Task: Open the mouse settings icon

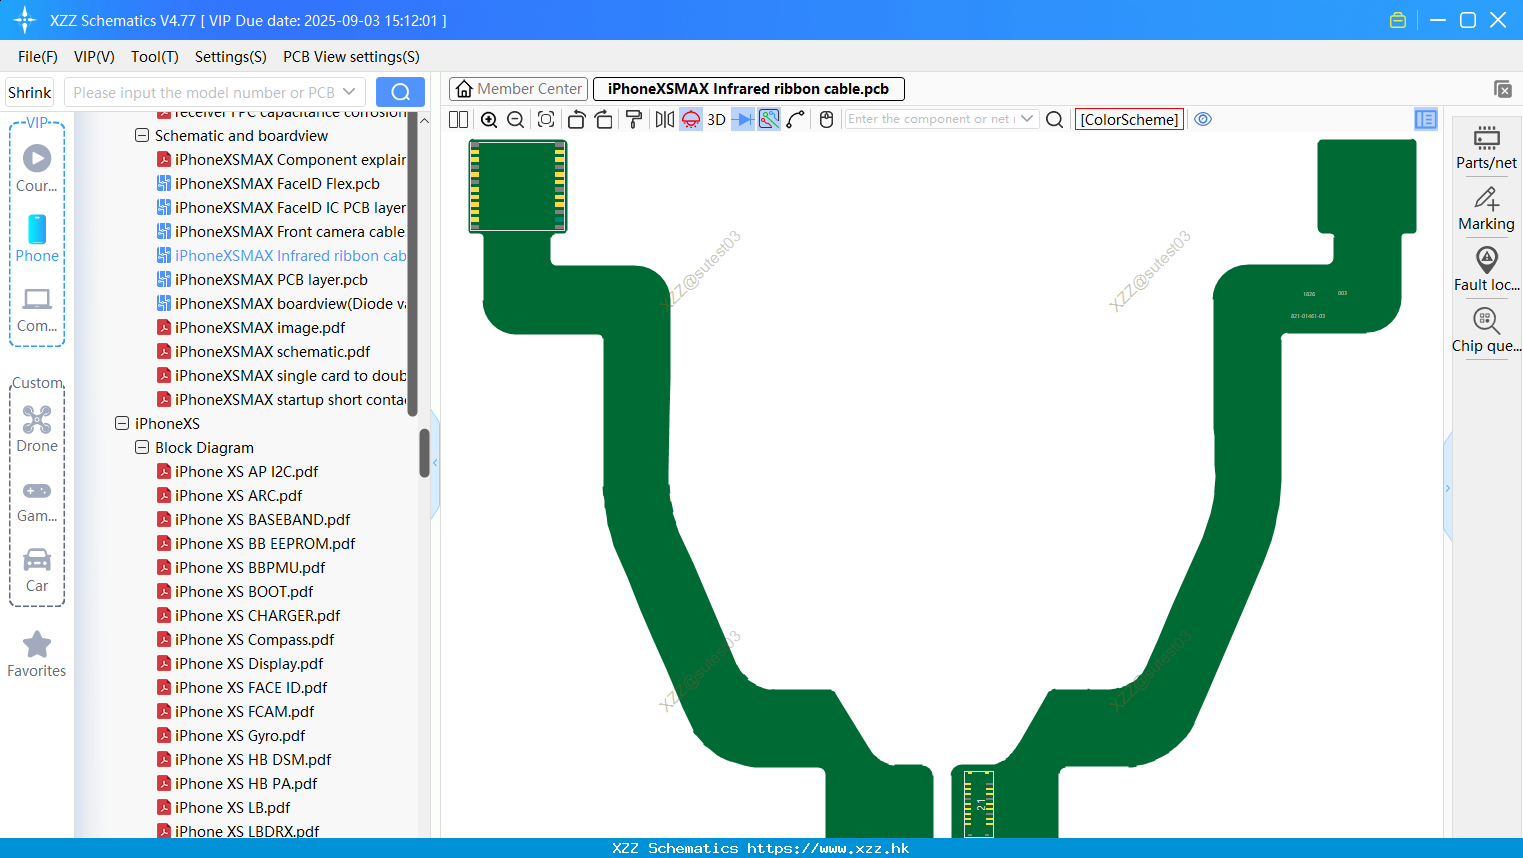Action: pyautogui.click(x=826, y=119)
